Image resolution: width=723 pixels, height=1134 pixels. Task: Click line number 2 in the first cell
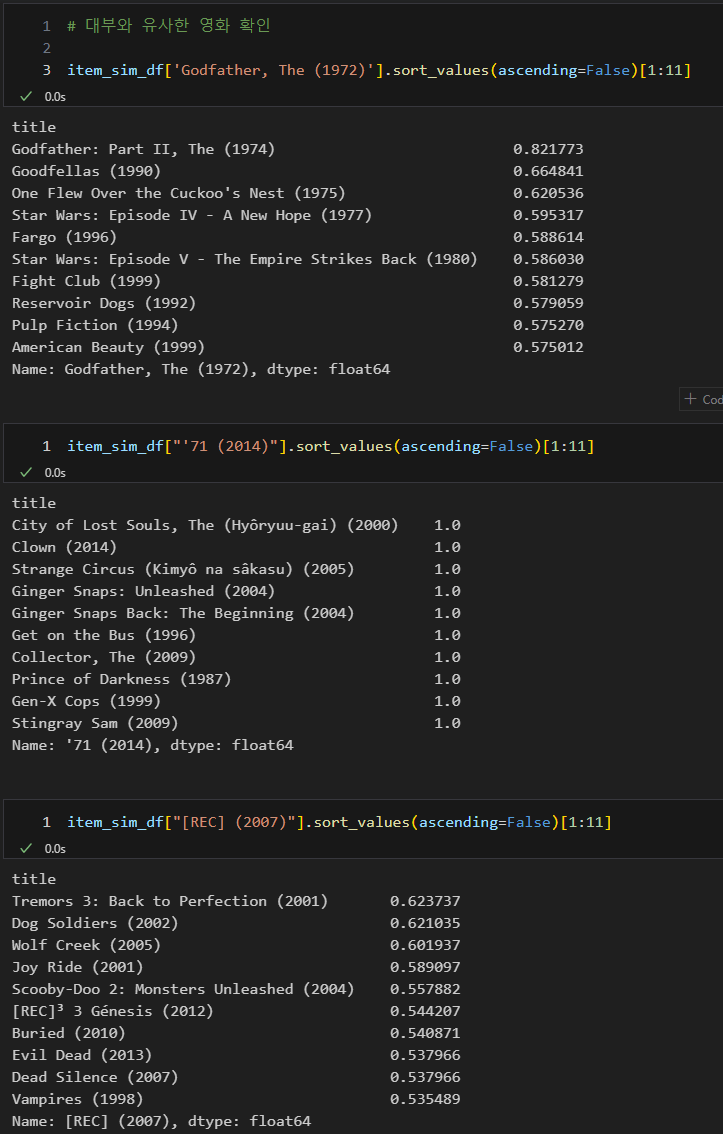(47, 48)
